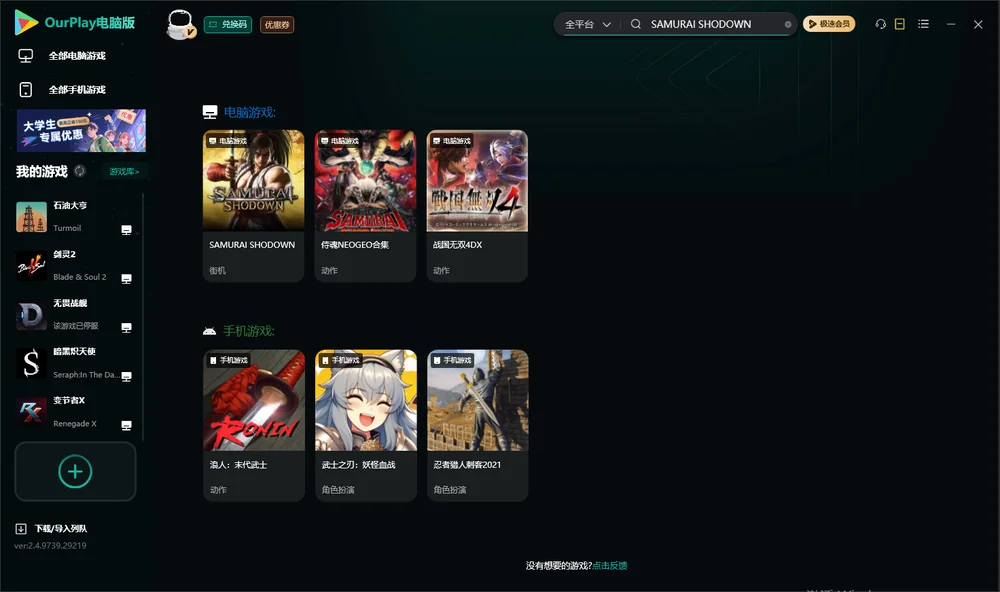Click the 战国无双4DX title text
The image size is (1000, 592).
coord(457,244)
